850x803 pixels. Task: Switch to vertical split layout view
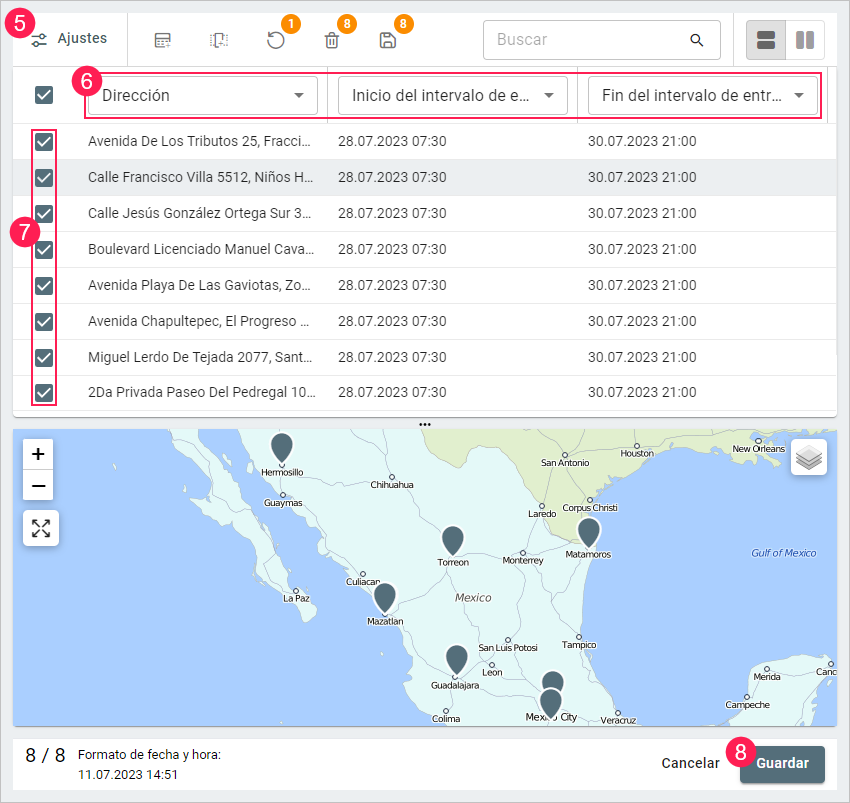pyautogui.click(x=805, y=40)
